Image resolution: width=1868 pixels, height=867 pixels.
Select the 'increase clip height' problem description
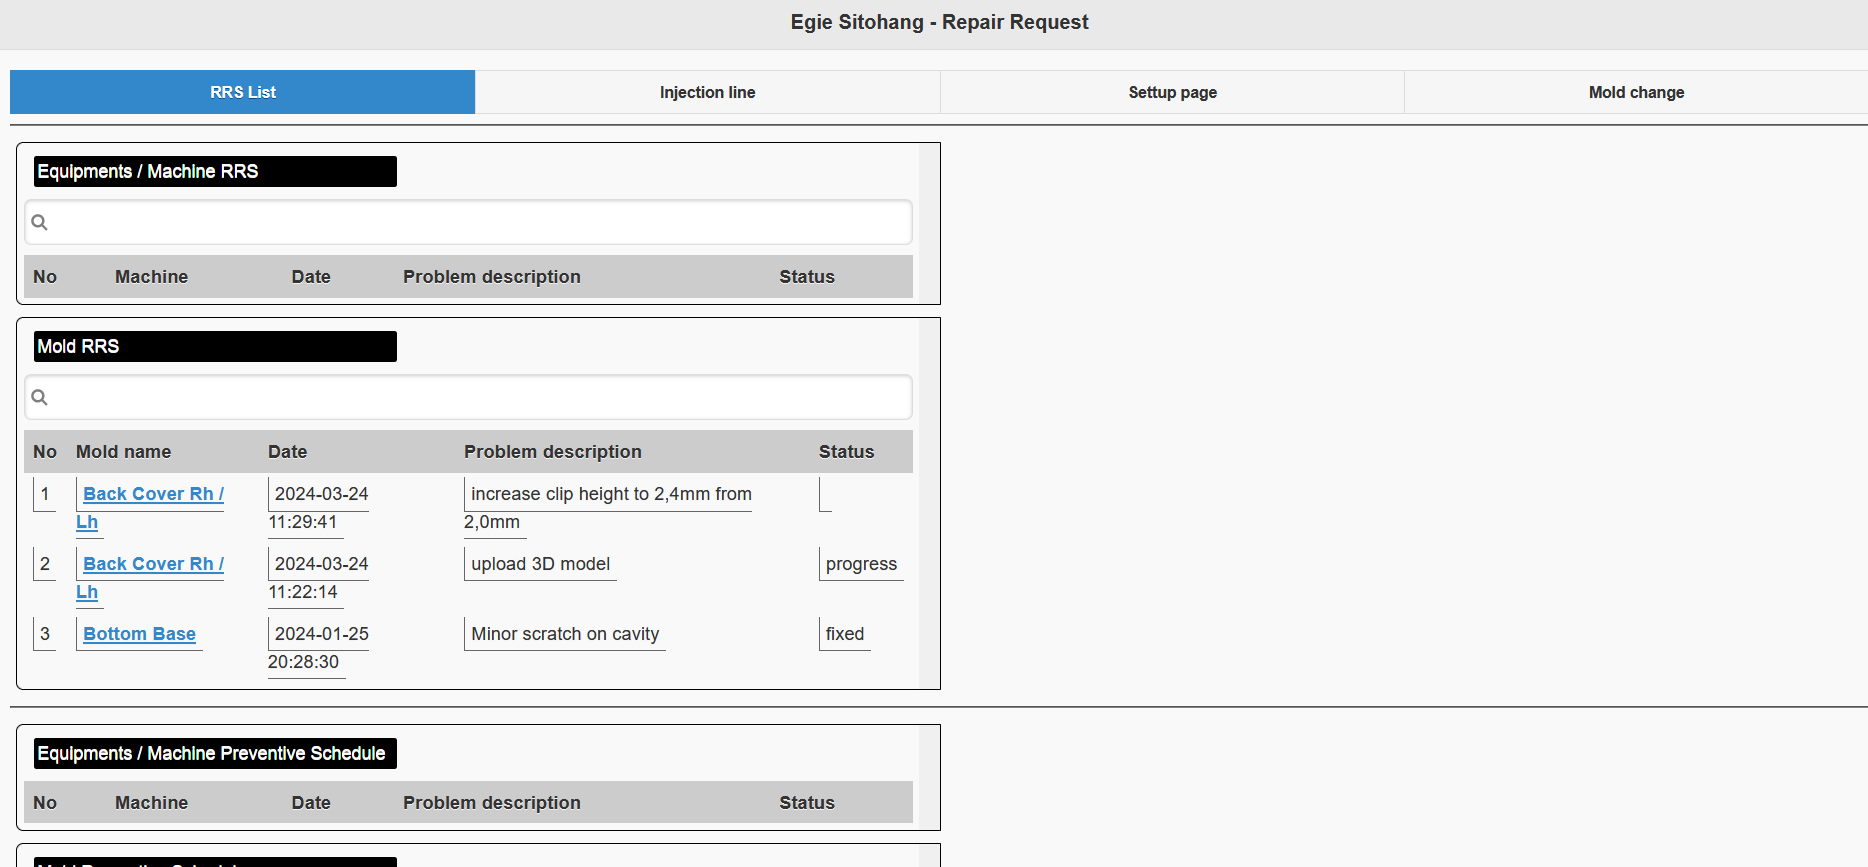(610, 494)
